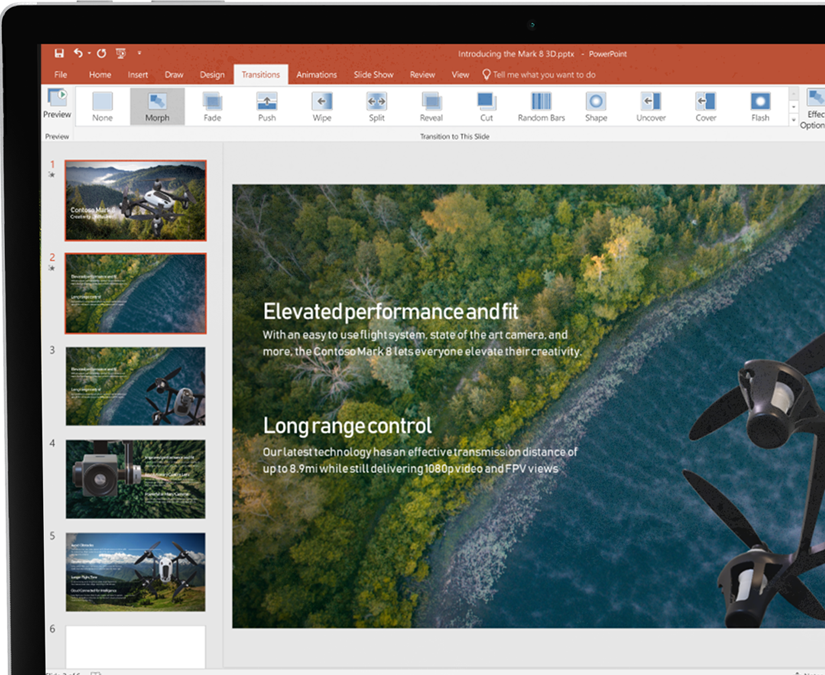This screenshot has height=675, width=825.
Task: Expand the full transition gallery
Action: (793, 120)
